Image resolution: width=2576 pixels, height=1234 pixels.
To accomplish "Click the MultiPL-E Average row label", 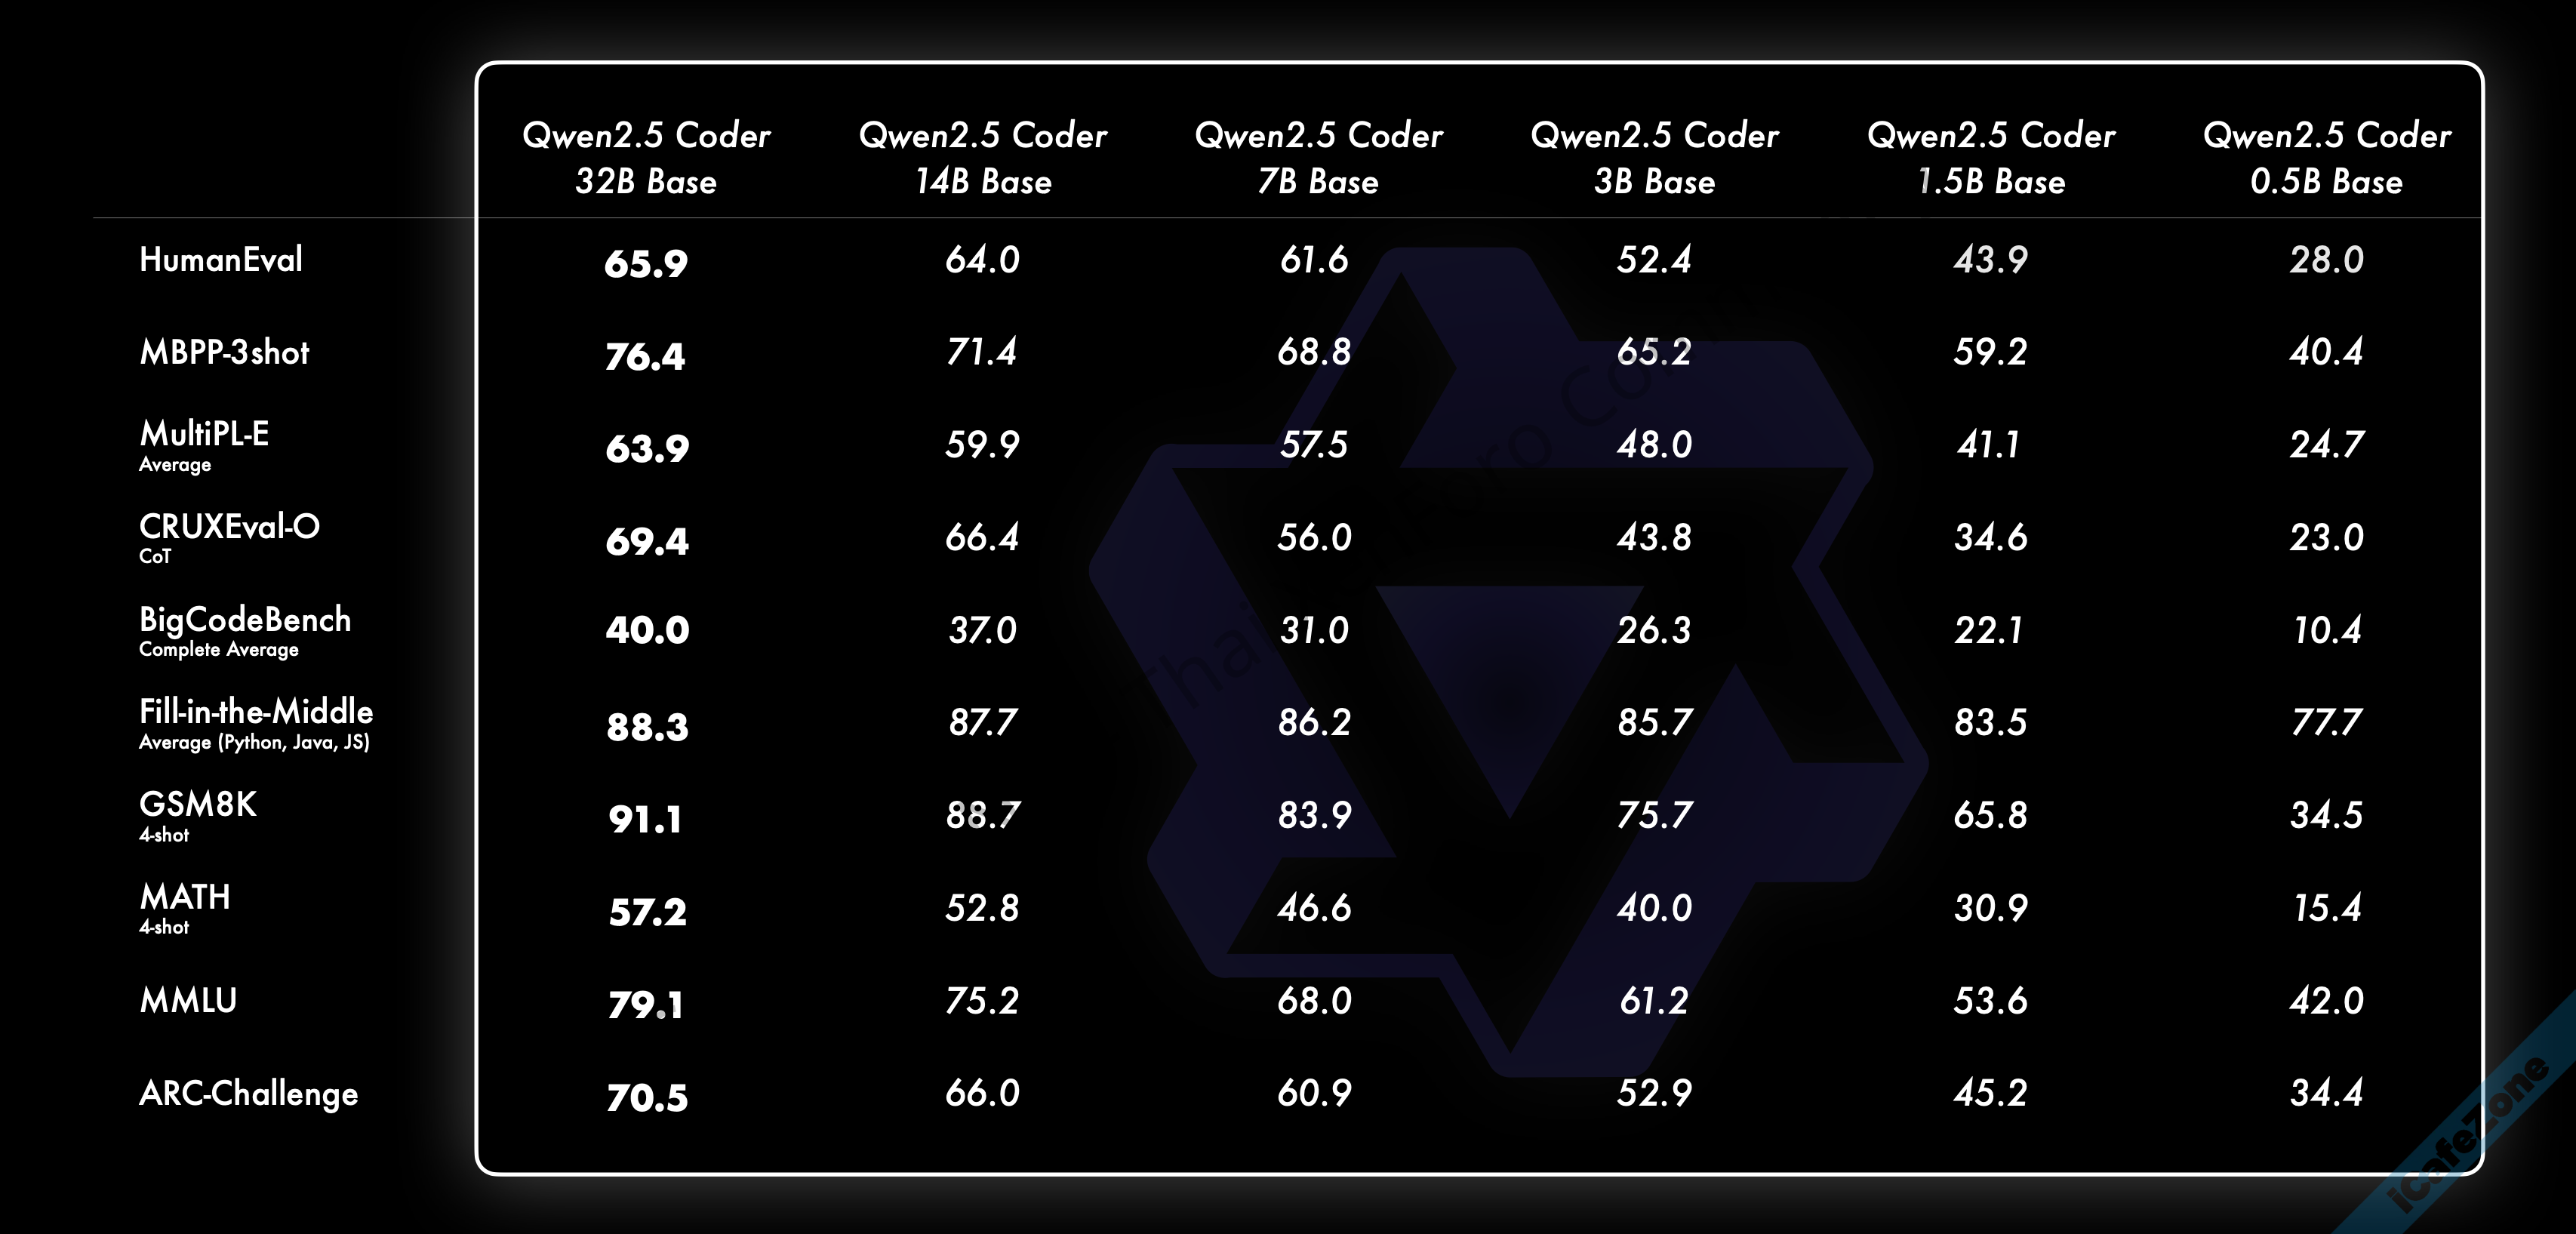I will click(x=204, y=444).
